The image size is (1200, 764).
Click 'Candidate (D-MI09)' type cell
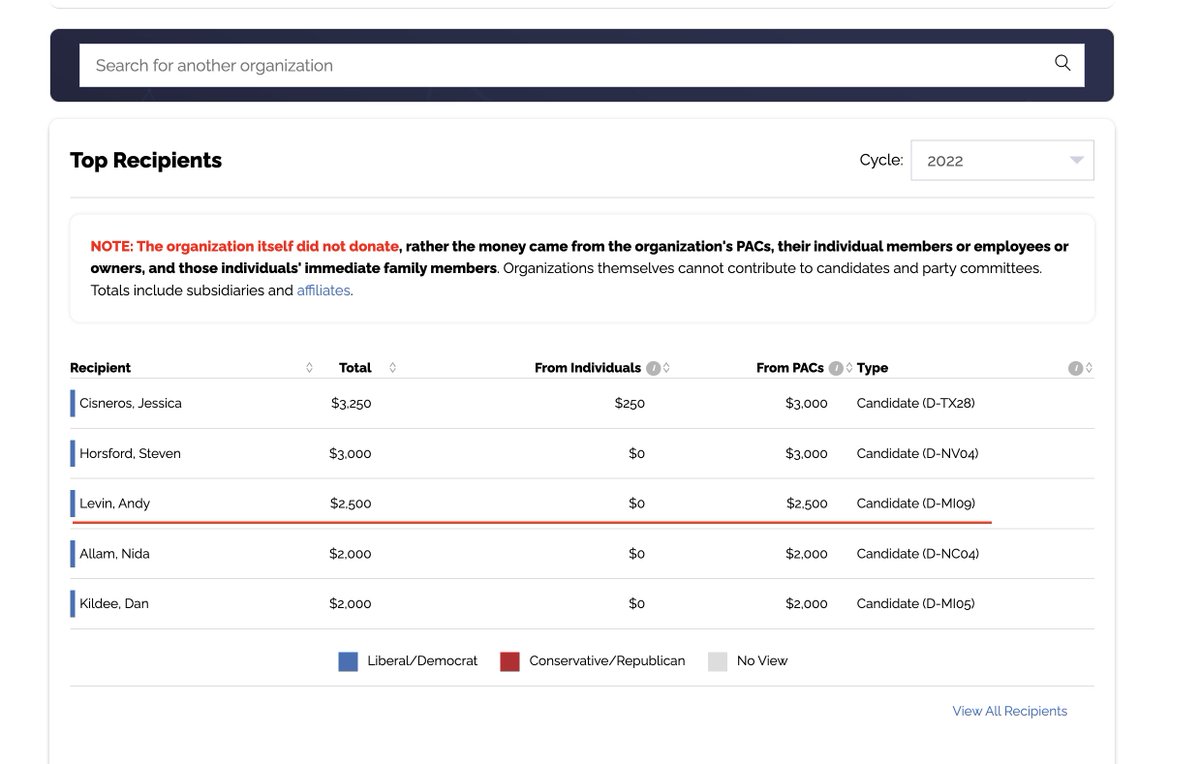pyautogui.click(x=916, y=503)
